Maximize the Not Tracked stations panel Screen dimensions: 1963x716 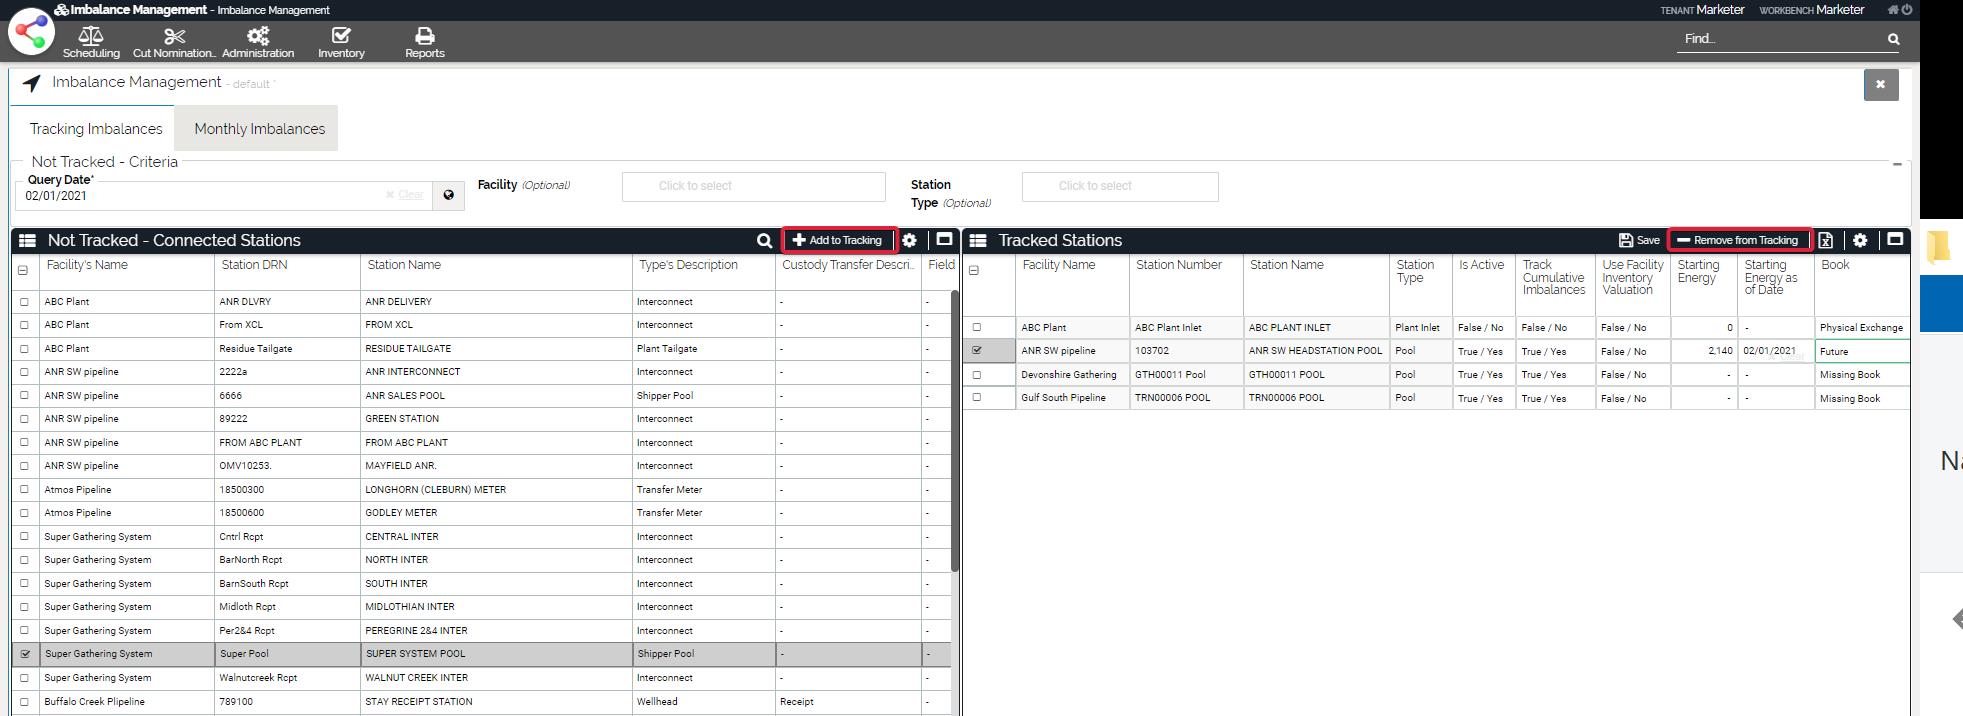[944, 240]
